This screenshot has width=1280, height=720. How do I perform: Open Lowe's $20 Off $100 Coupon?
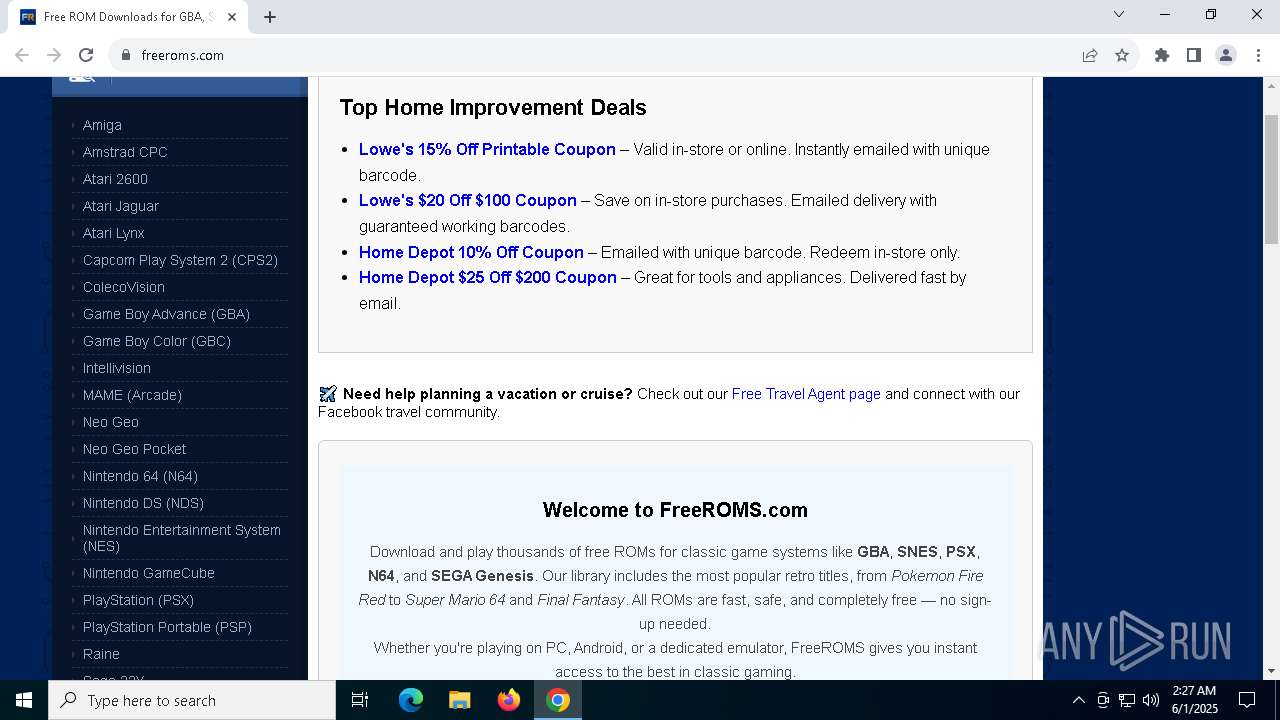(468, 200)
